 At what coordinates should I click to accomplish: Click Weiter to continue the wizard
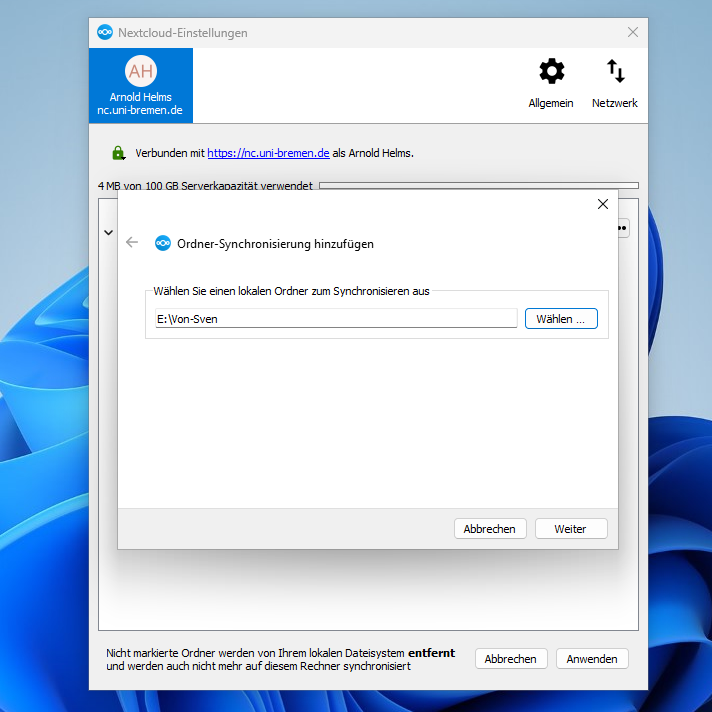571,529
